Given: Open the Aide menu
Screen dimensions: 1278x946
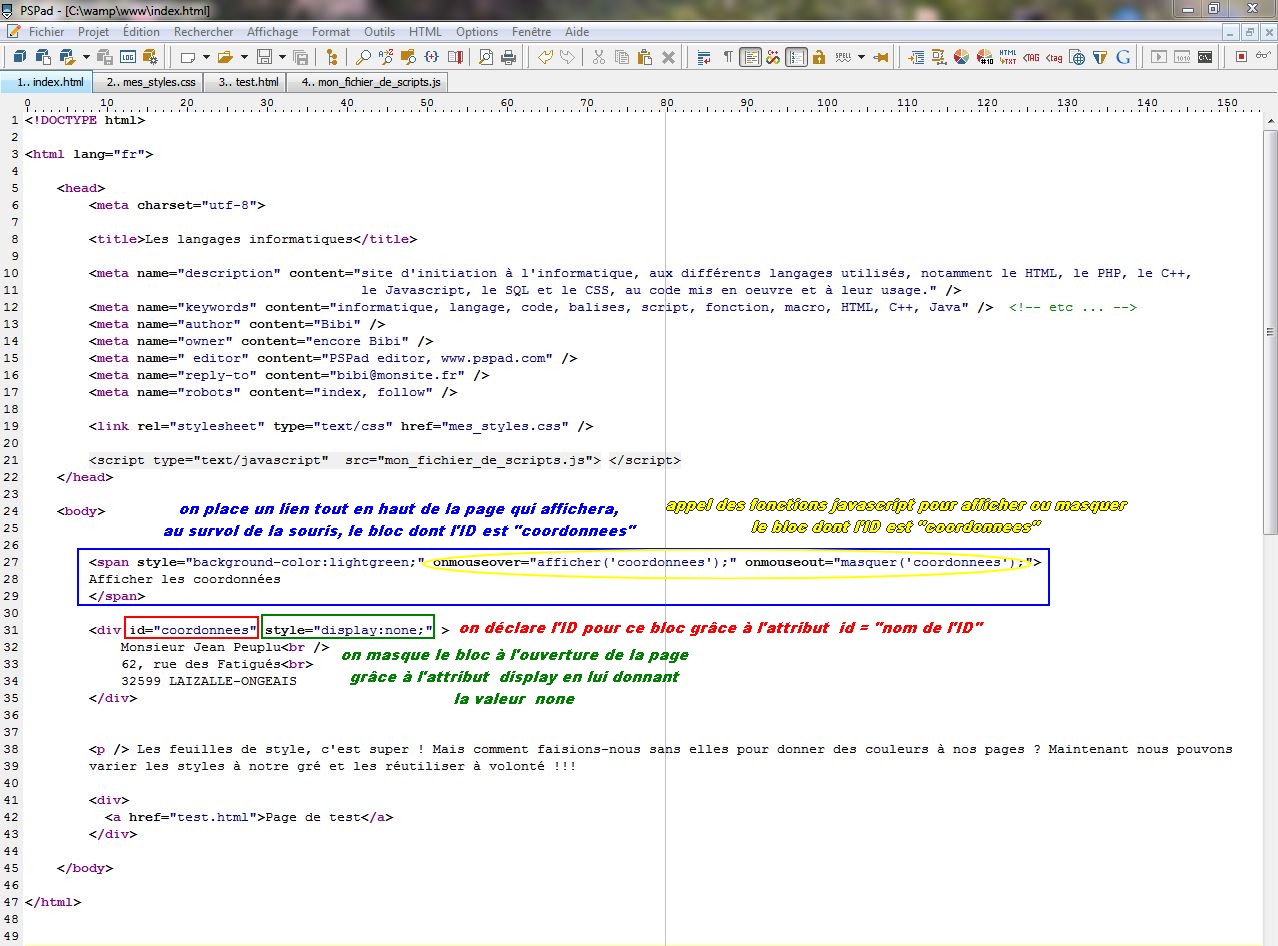Looking at the screenshot, I should (x=577, y=32).
